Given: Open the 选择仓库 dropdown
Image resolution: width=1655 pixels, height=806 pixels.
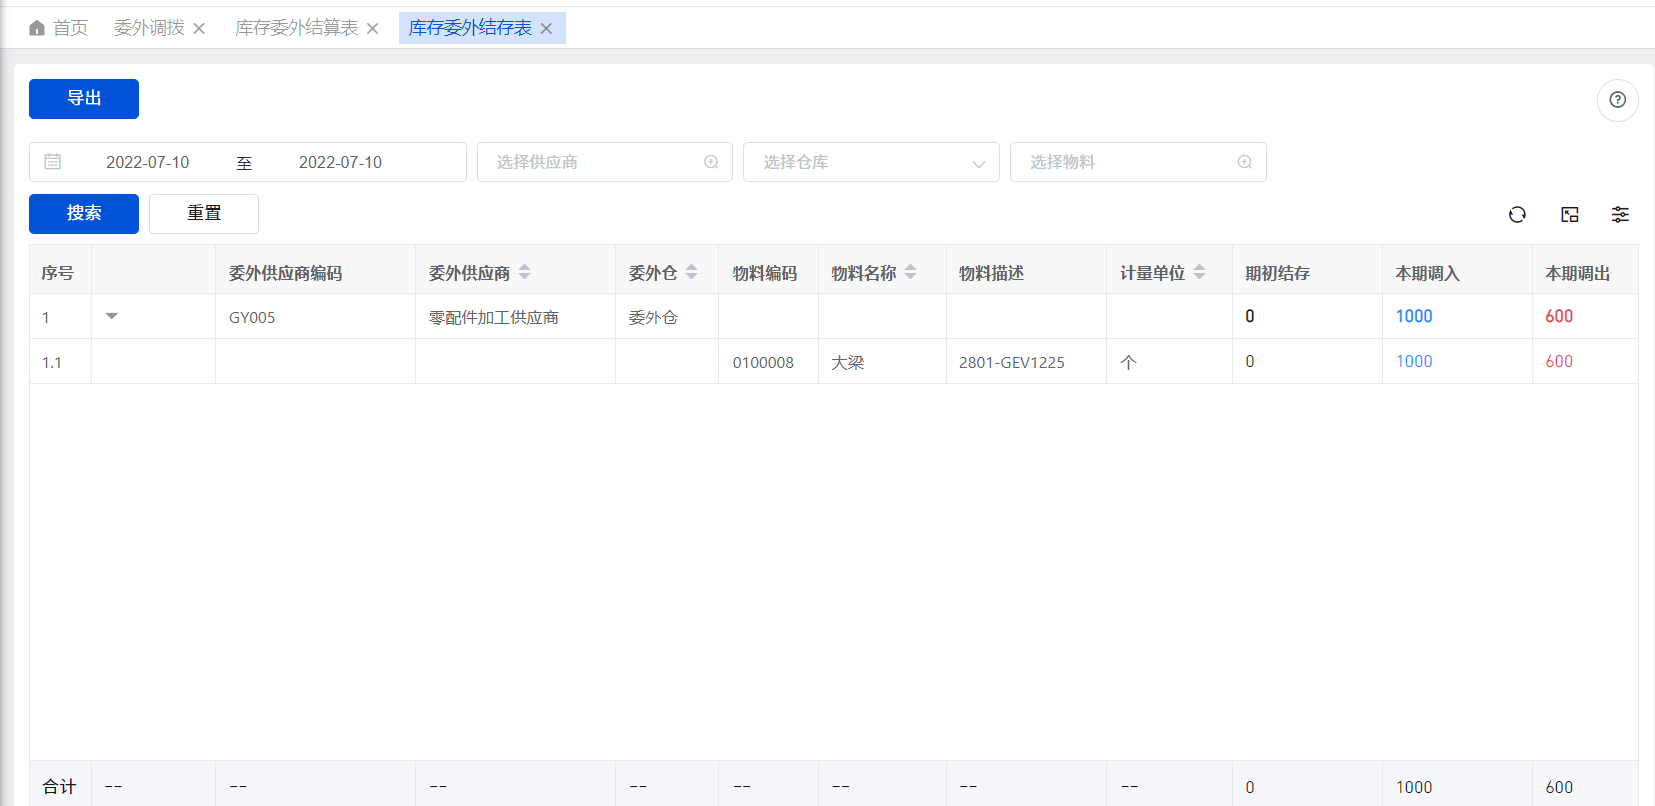Looking at the screenshot, I should click(871, 162).
